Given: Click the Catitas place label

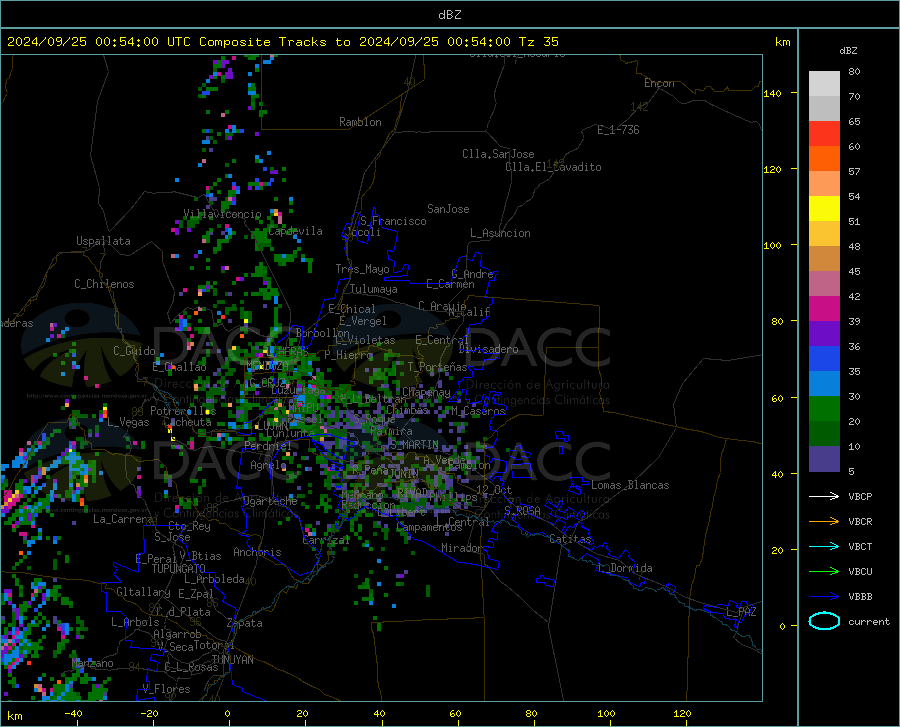Looking at the screenshot, I should click(571, 539).
